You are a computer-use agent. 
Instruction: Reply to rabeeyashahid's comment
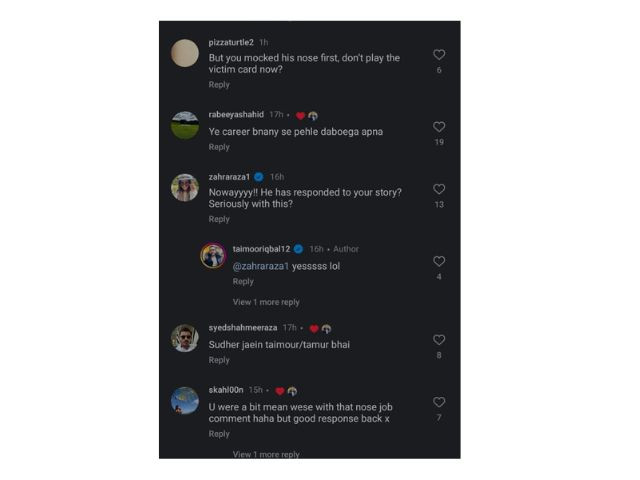(219, 147)
